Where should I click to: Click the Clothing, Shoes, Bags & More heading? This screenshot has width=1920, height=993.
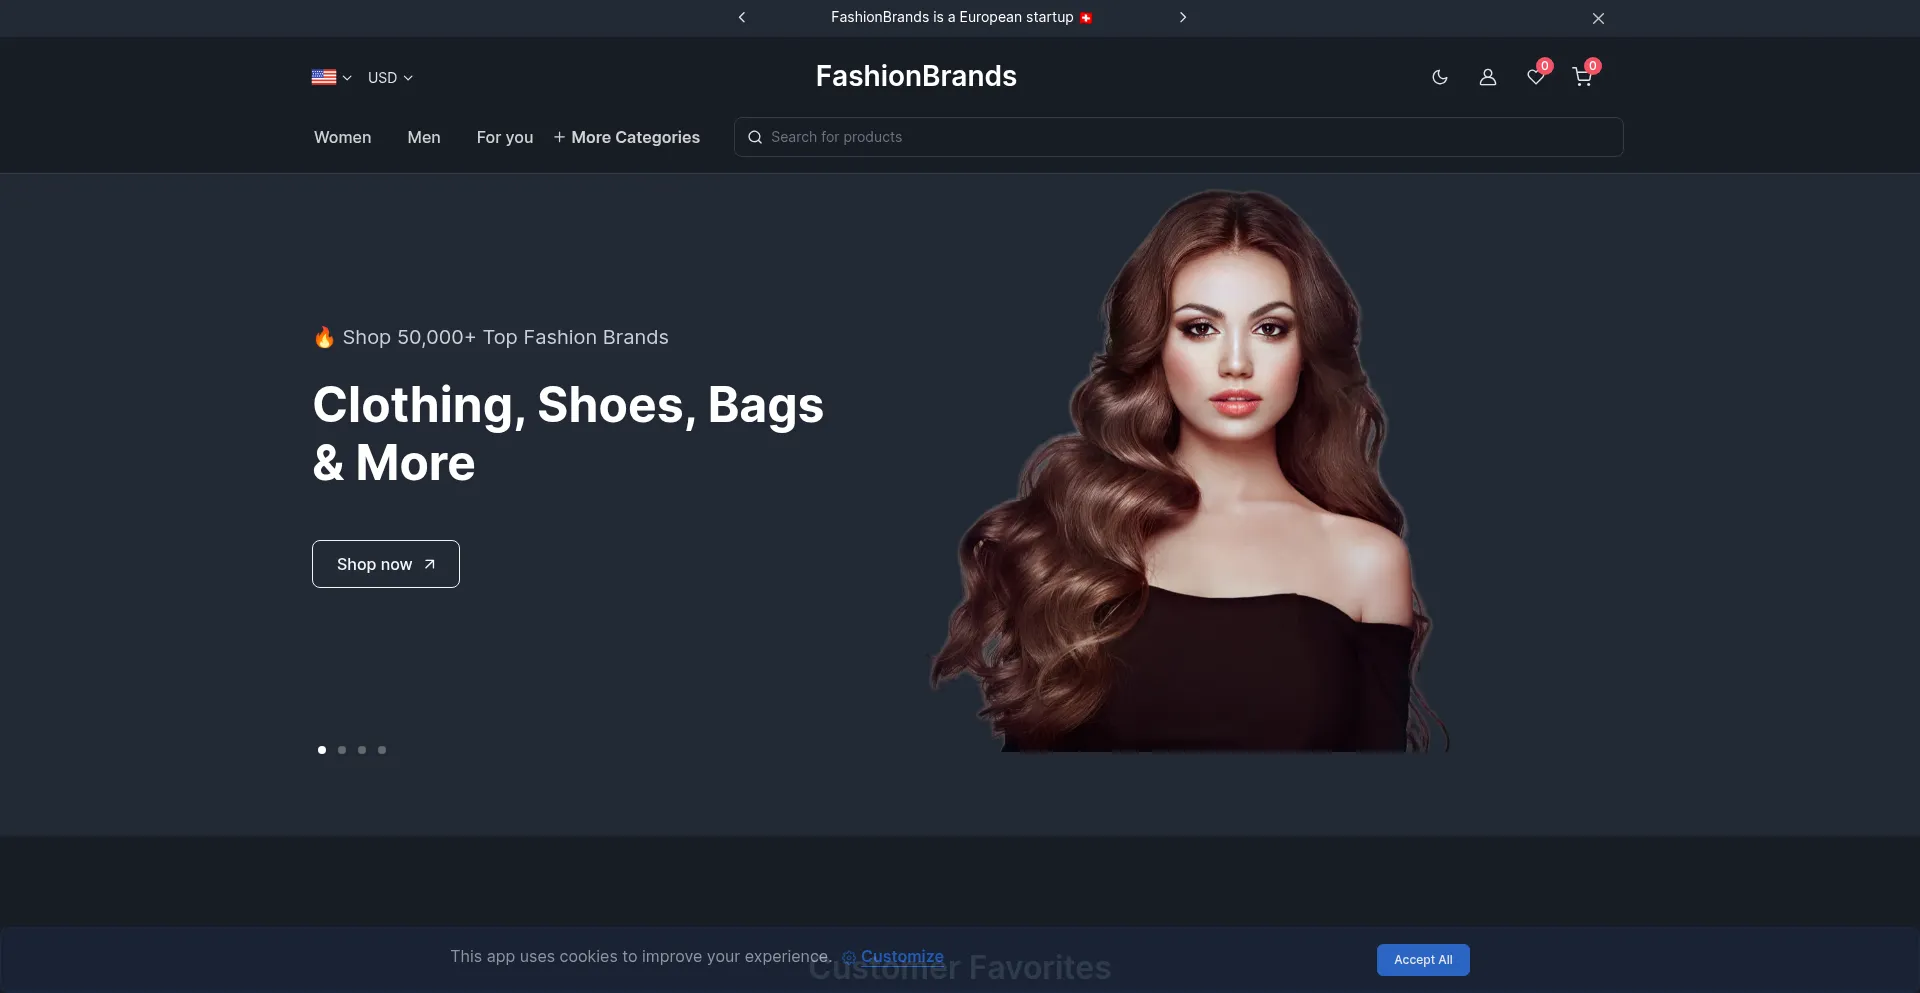click(568, 433)
